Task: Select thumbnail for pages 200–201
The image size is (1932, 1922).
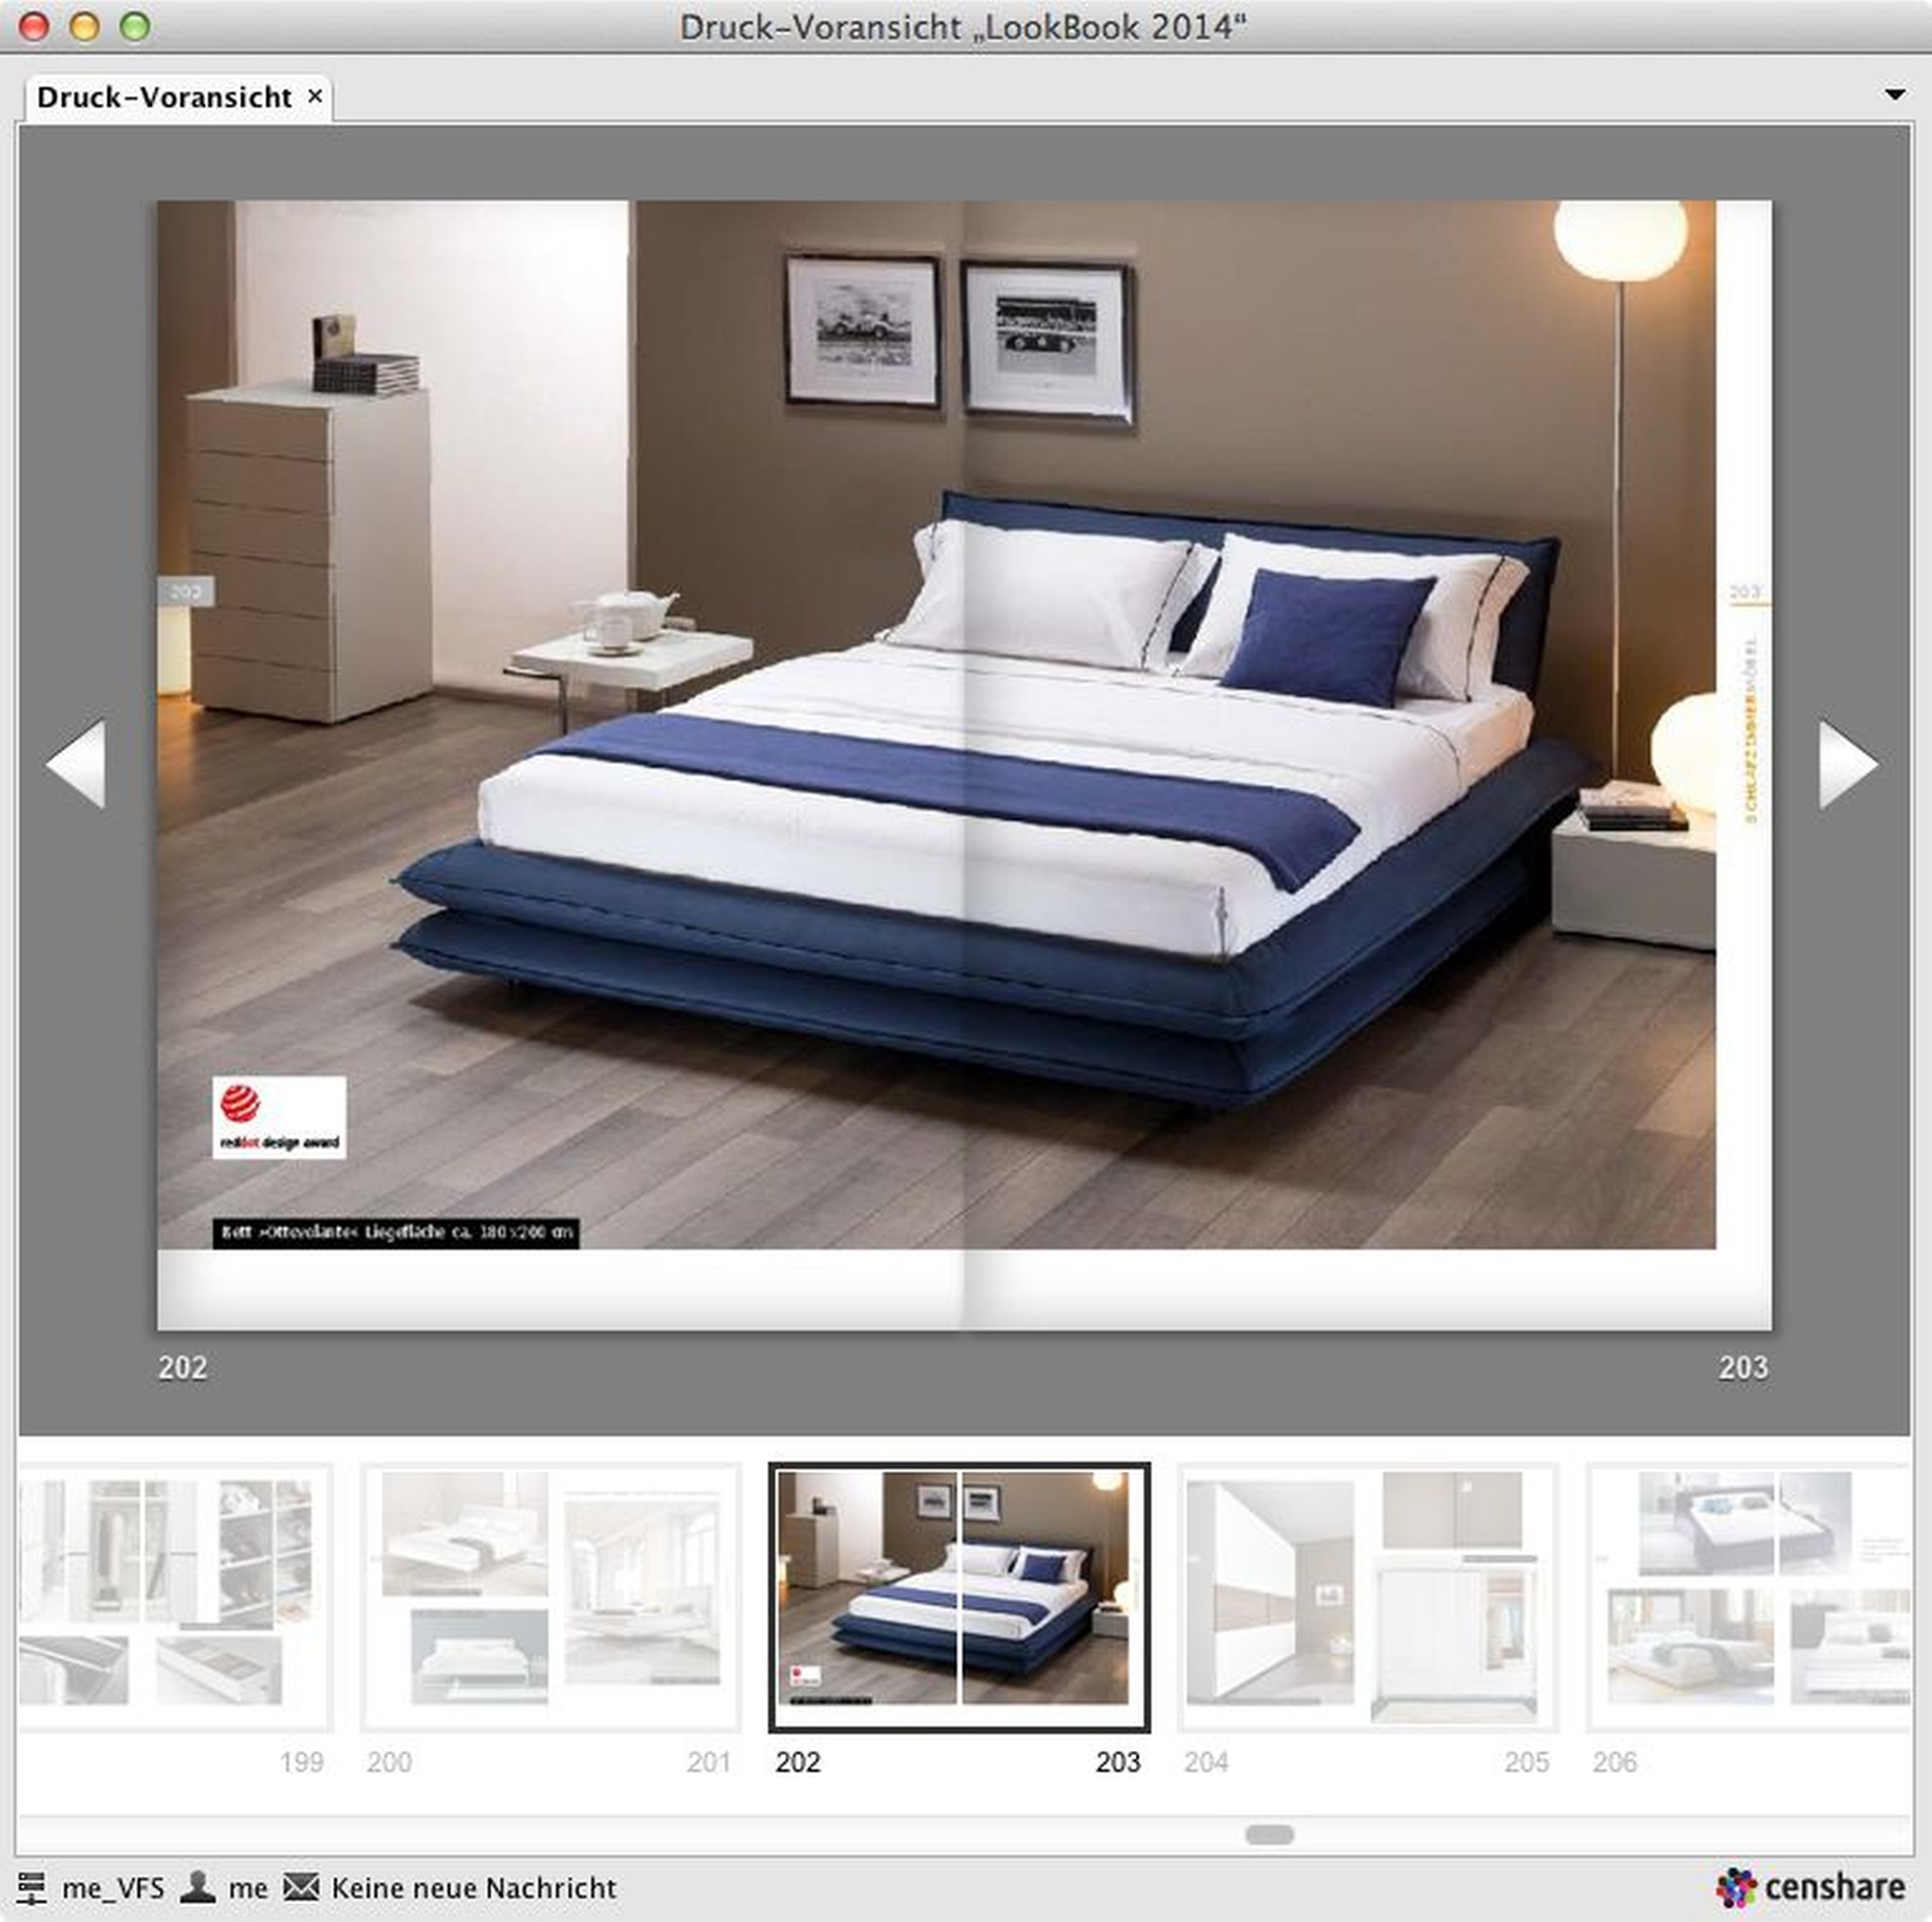Action: (550, 1597)
